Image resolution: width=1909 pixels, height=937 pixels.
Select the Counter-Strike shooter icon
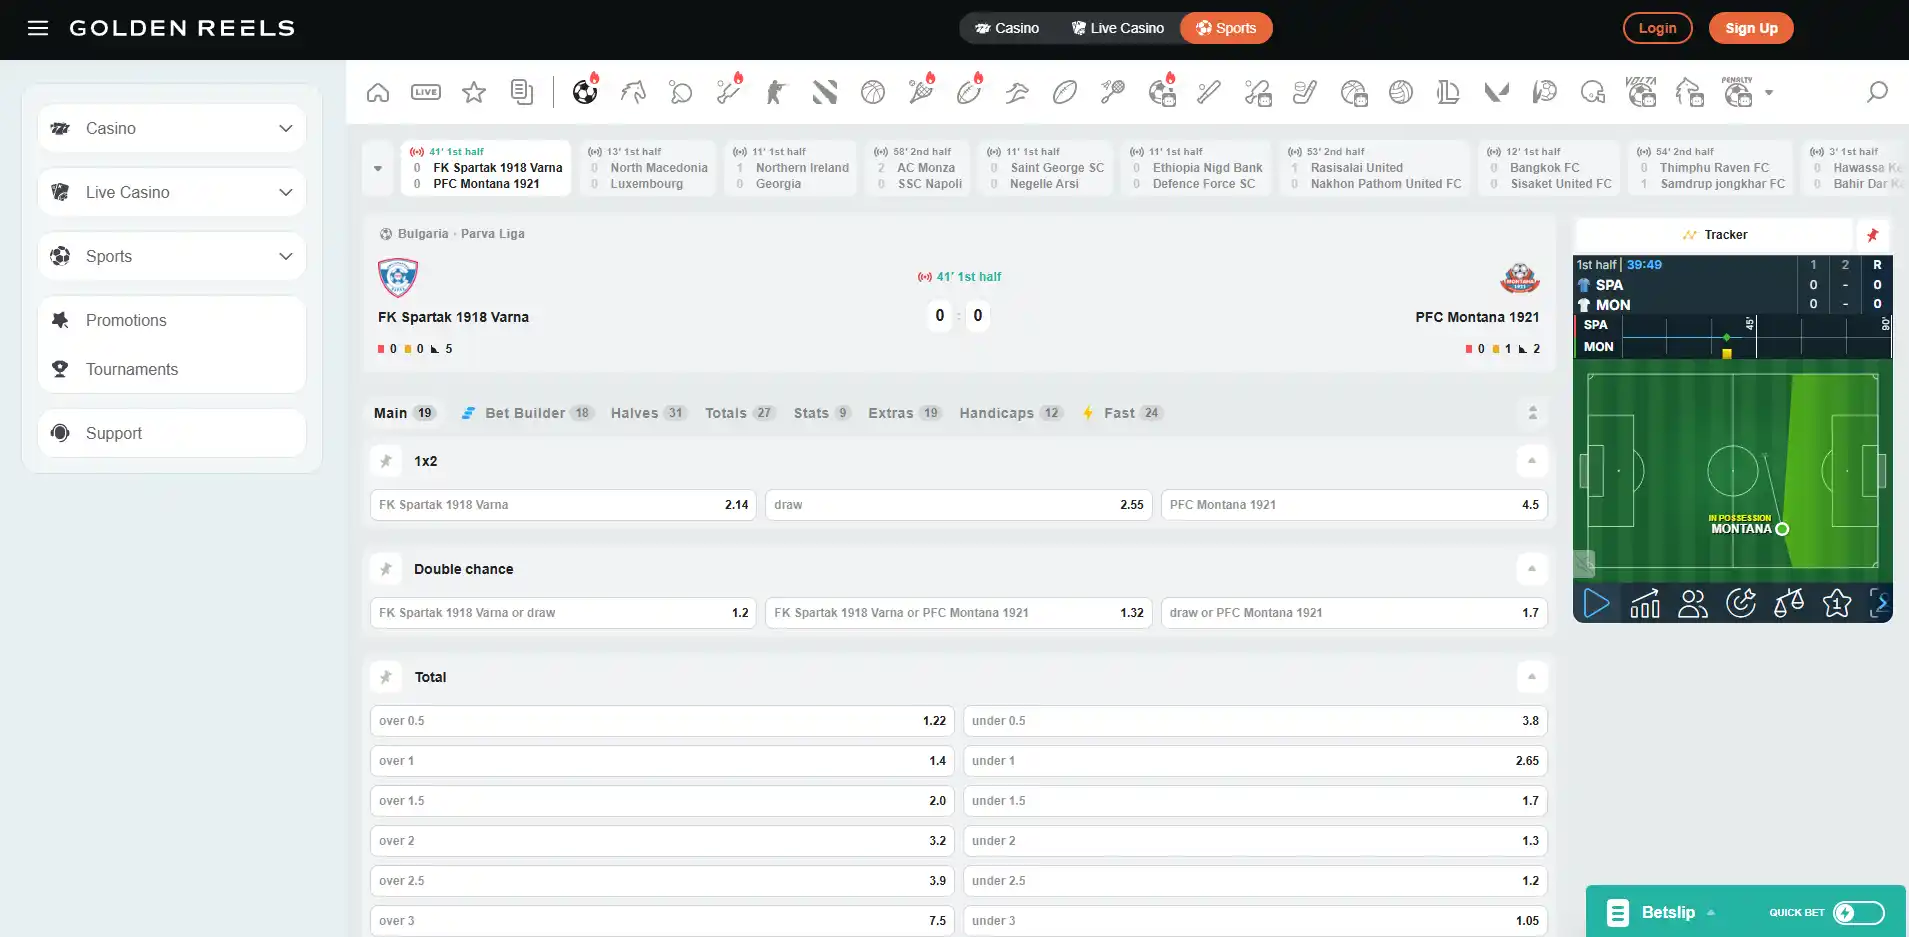tap(777, 93)
